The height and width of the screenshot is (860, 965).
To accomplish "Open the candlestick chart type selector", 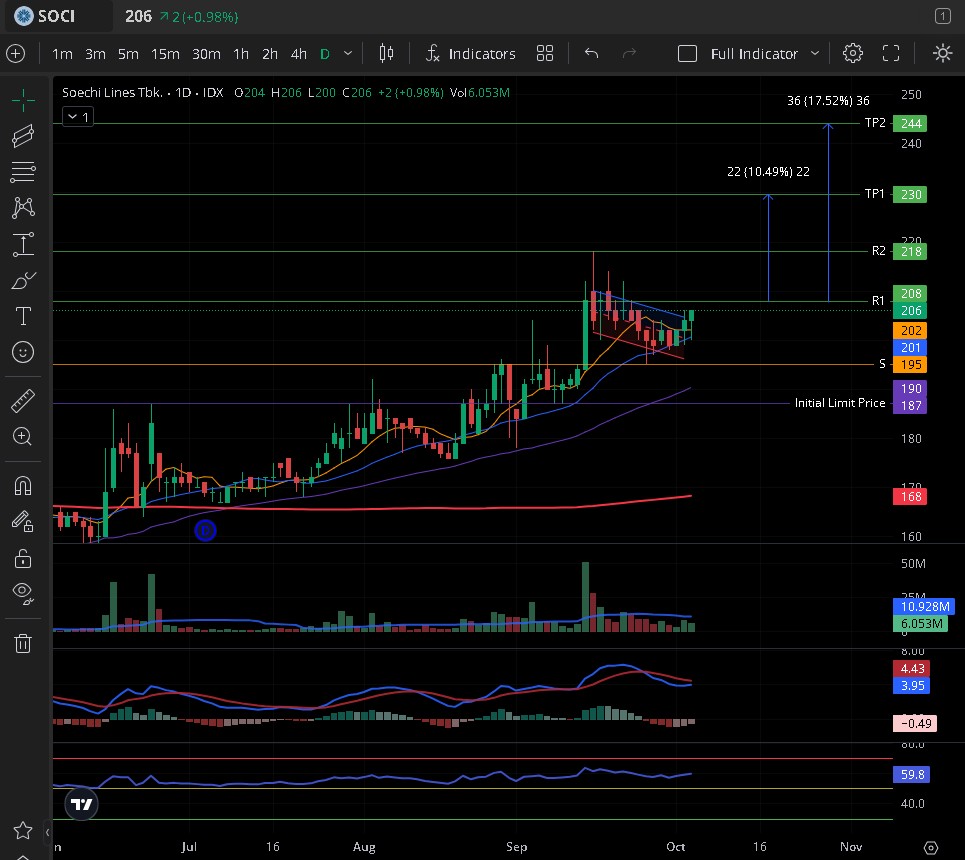I will (x=386, y=54).
